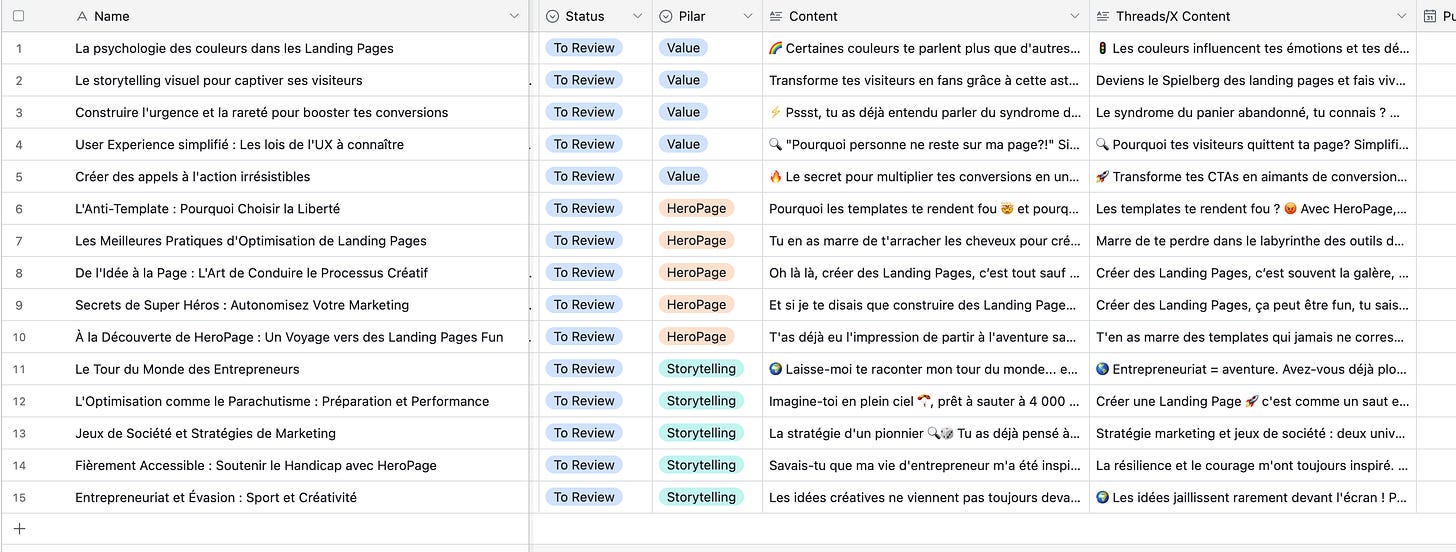Click Threads cell "Le syndrome du panier abandonné"
Viewport: 1456px width, 552px height.
click(x=1253, y=112)
